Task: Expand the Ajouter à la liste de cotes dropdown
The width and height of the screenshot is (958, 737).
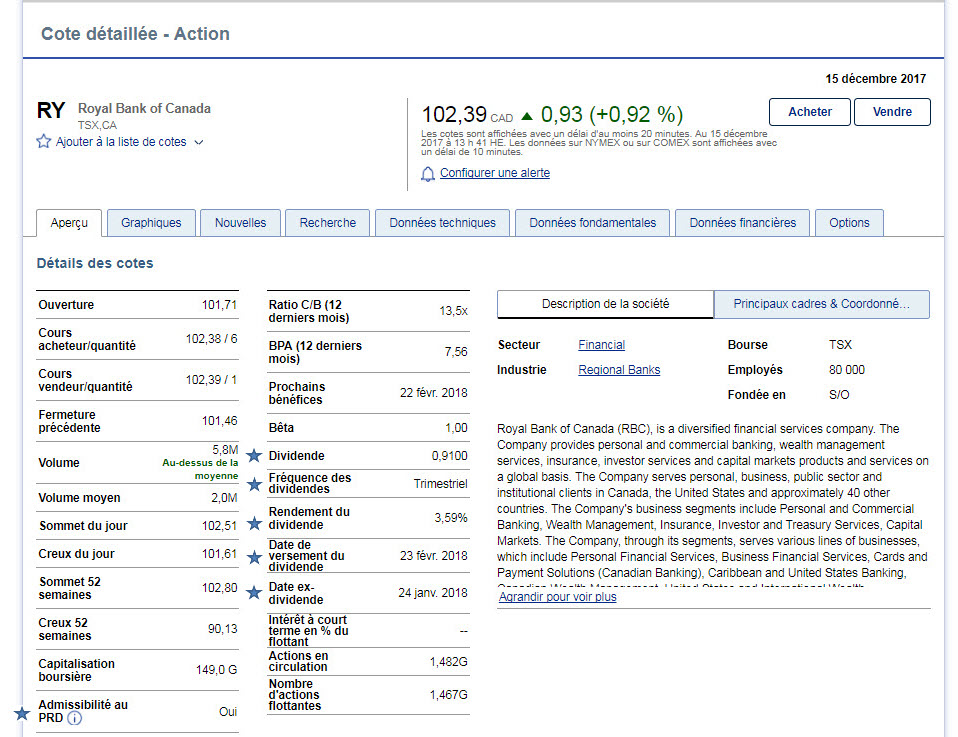Action: [x=198, y=142]
